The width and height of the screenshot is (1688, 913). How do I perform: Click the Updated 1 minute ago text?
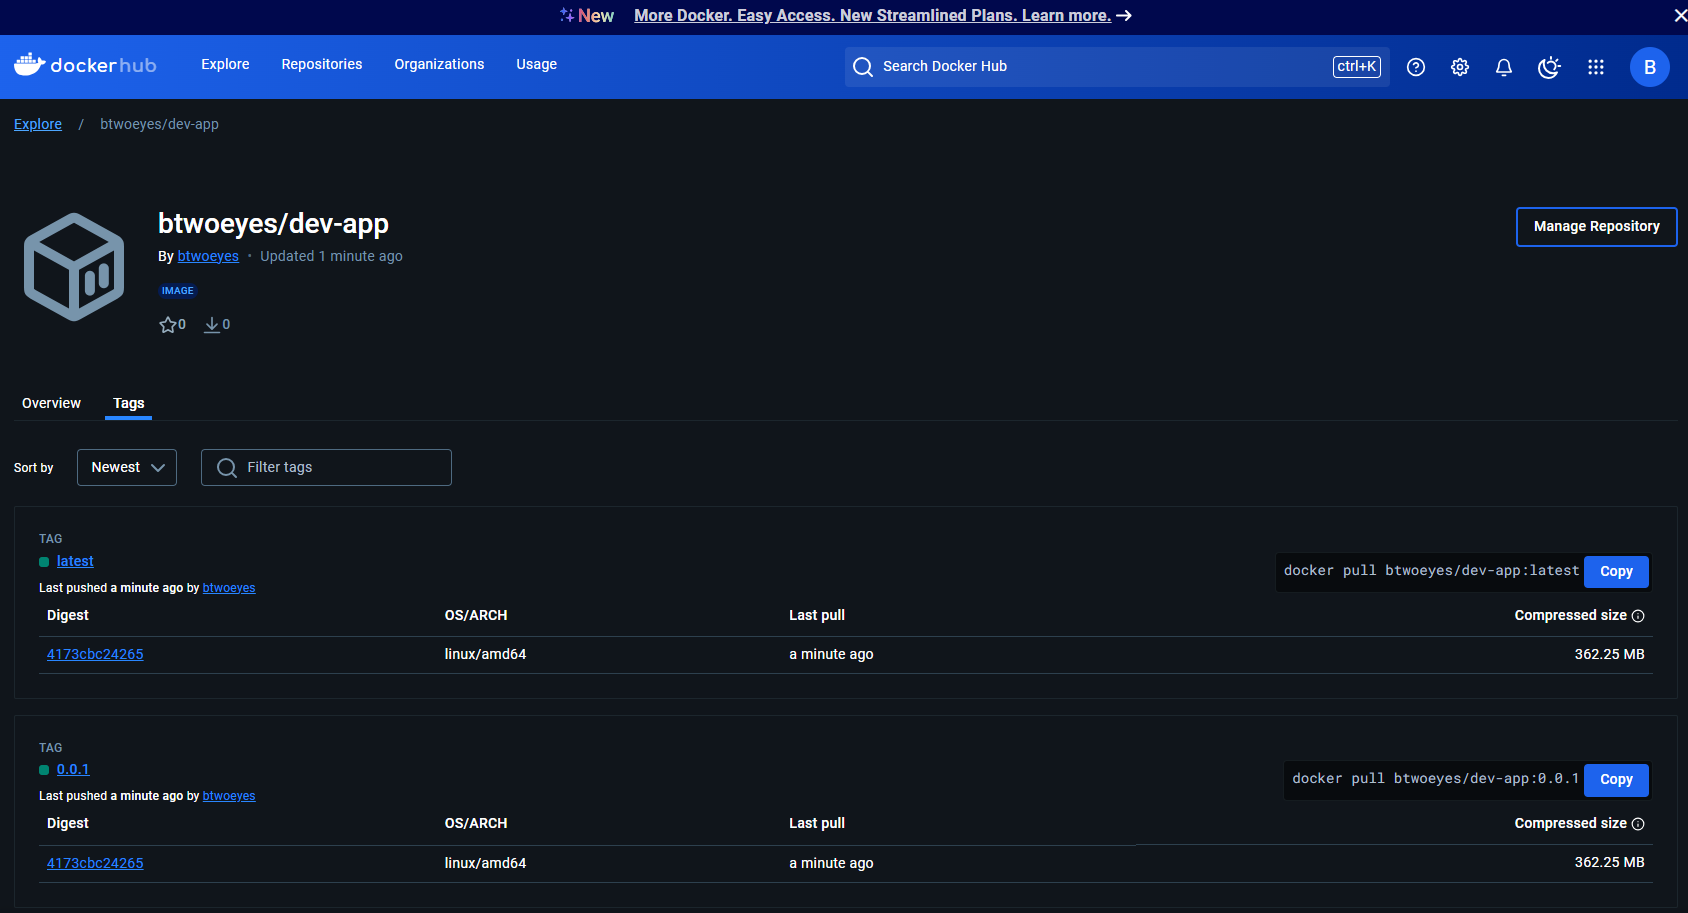(x=331, y=256)
